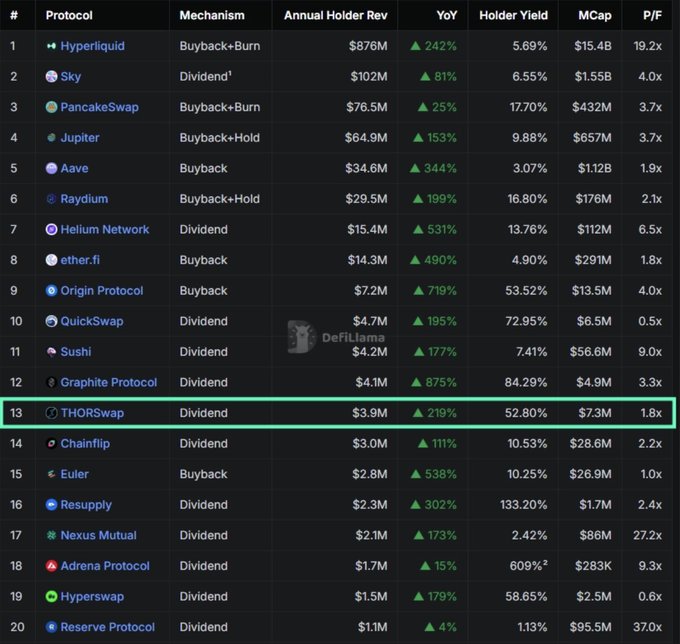Screen dimensions: 680x644
Task: Click the Sky protocol logo icon
Action: (51, 76)
